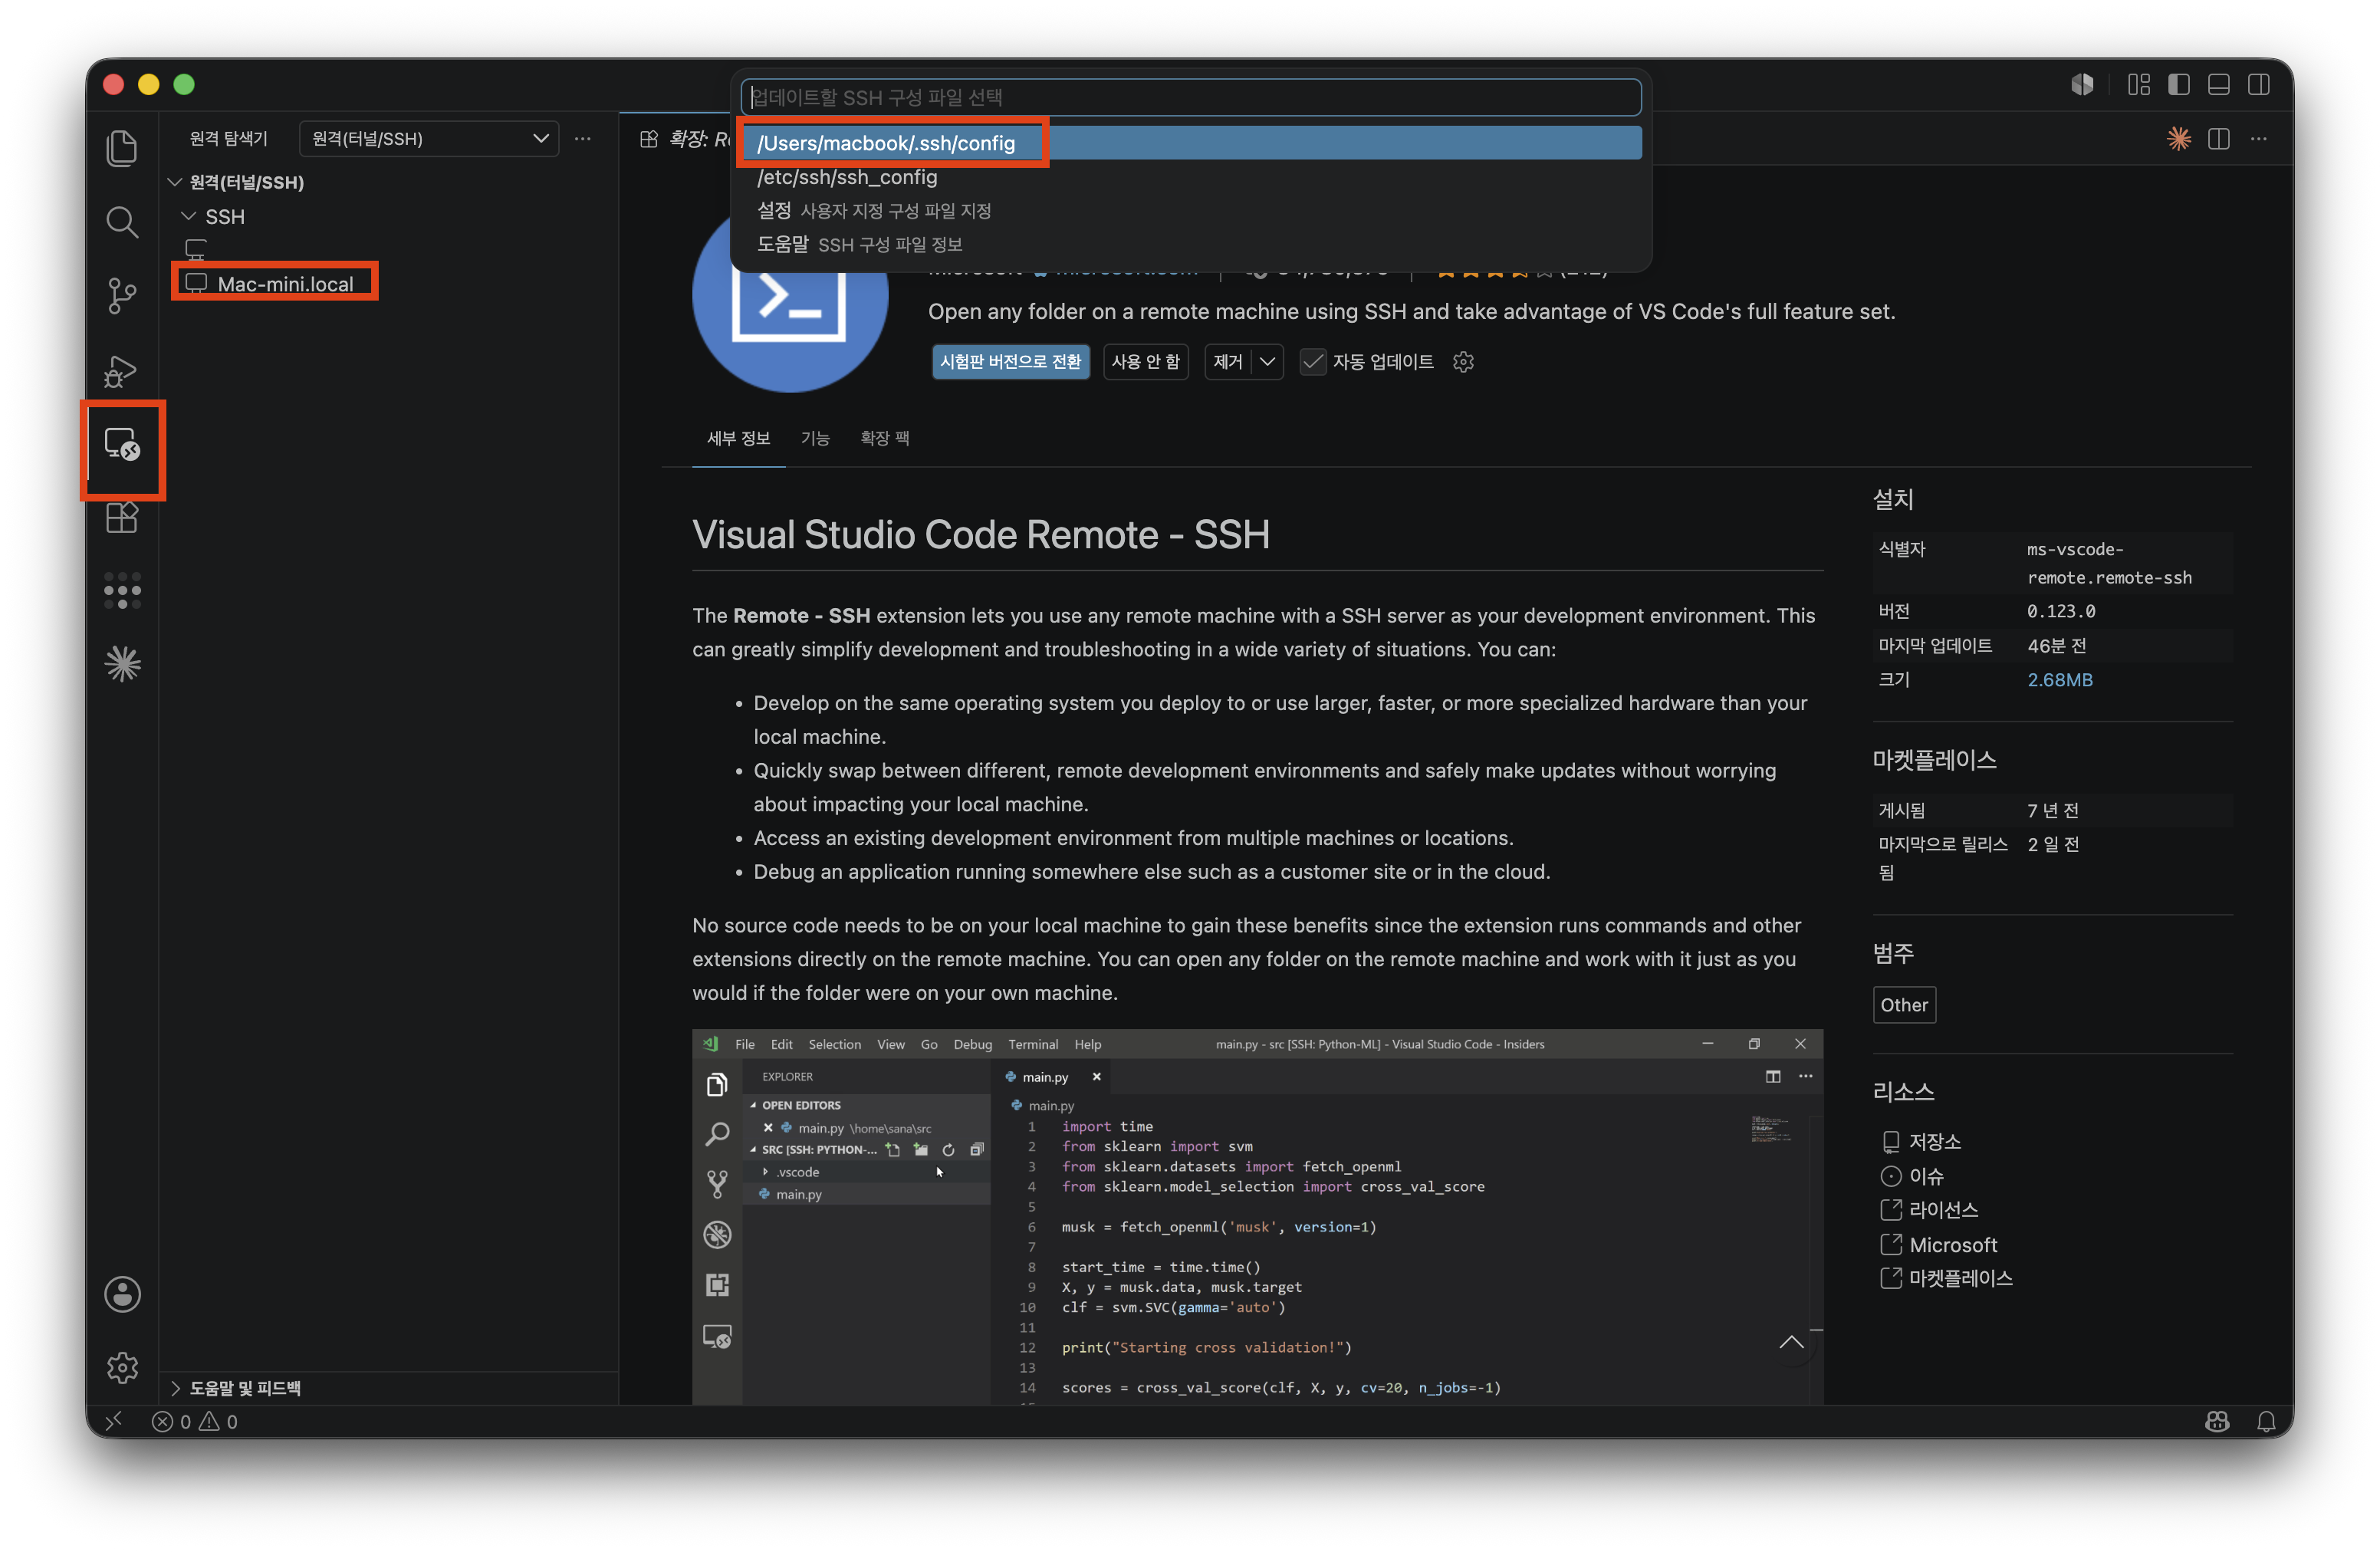Toggle the primary side bar

coord(2179,85)
